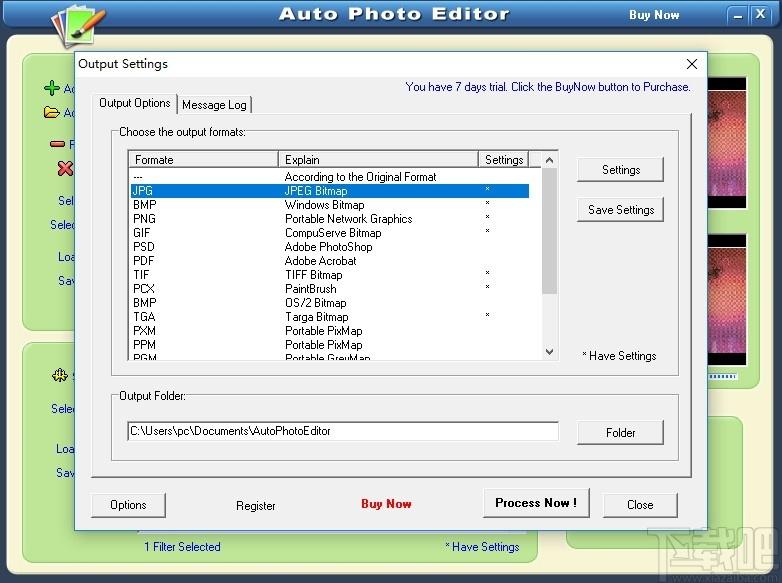The height and width of the screenshot is (583, 782).
Task: Select the OS/2 Bitmap row
Action: tap(330, 303)
